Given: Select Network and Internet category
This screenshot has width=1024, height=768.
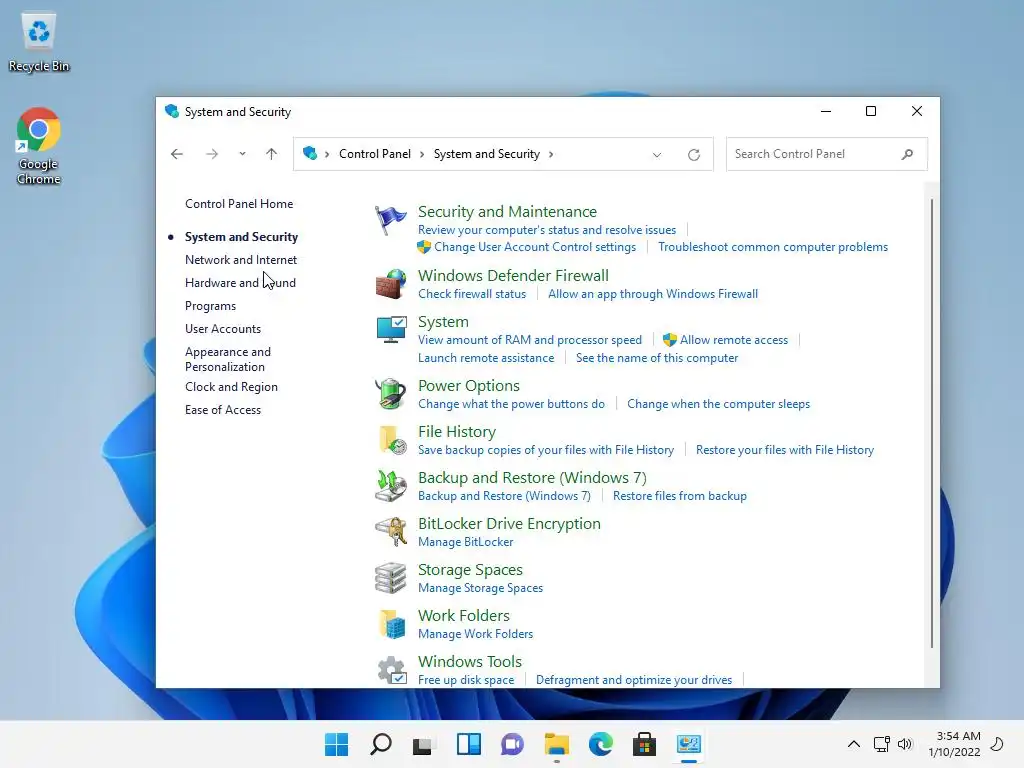Looking at the screenshot, I should coord(241,260).
